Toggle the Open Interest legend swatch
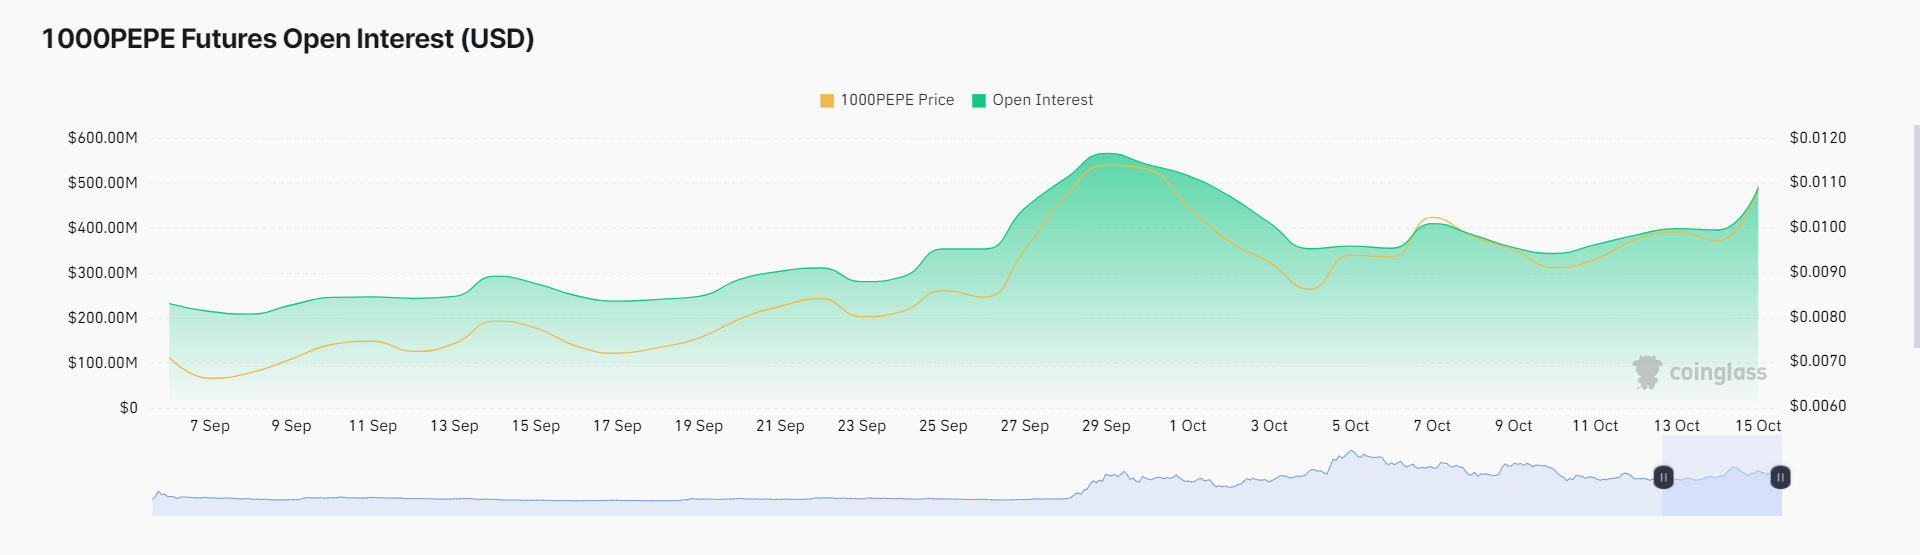Viewport: 1920px width, 555px height. (x=979, y=101)
